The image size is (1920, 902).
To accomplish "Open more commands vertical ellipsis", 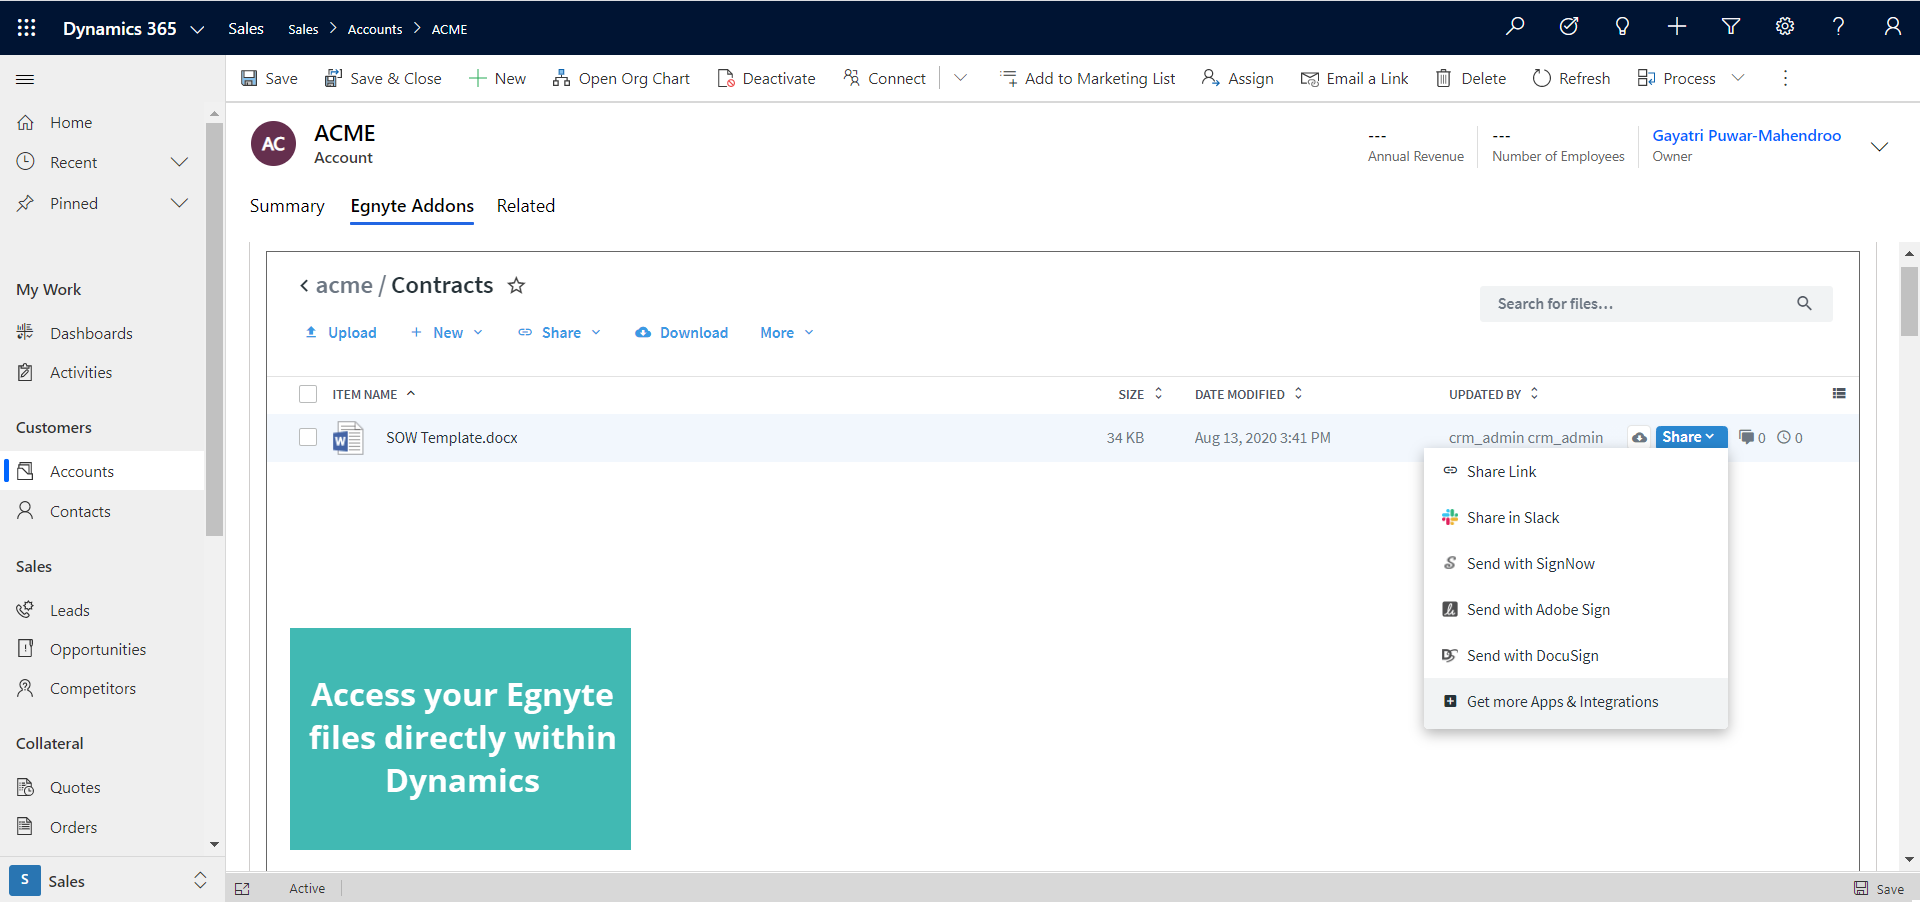I will [1785, 78].
